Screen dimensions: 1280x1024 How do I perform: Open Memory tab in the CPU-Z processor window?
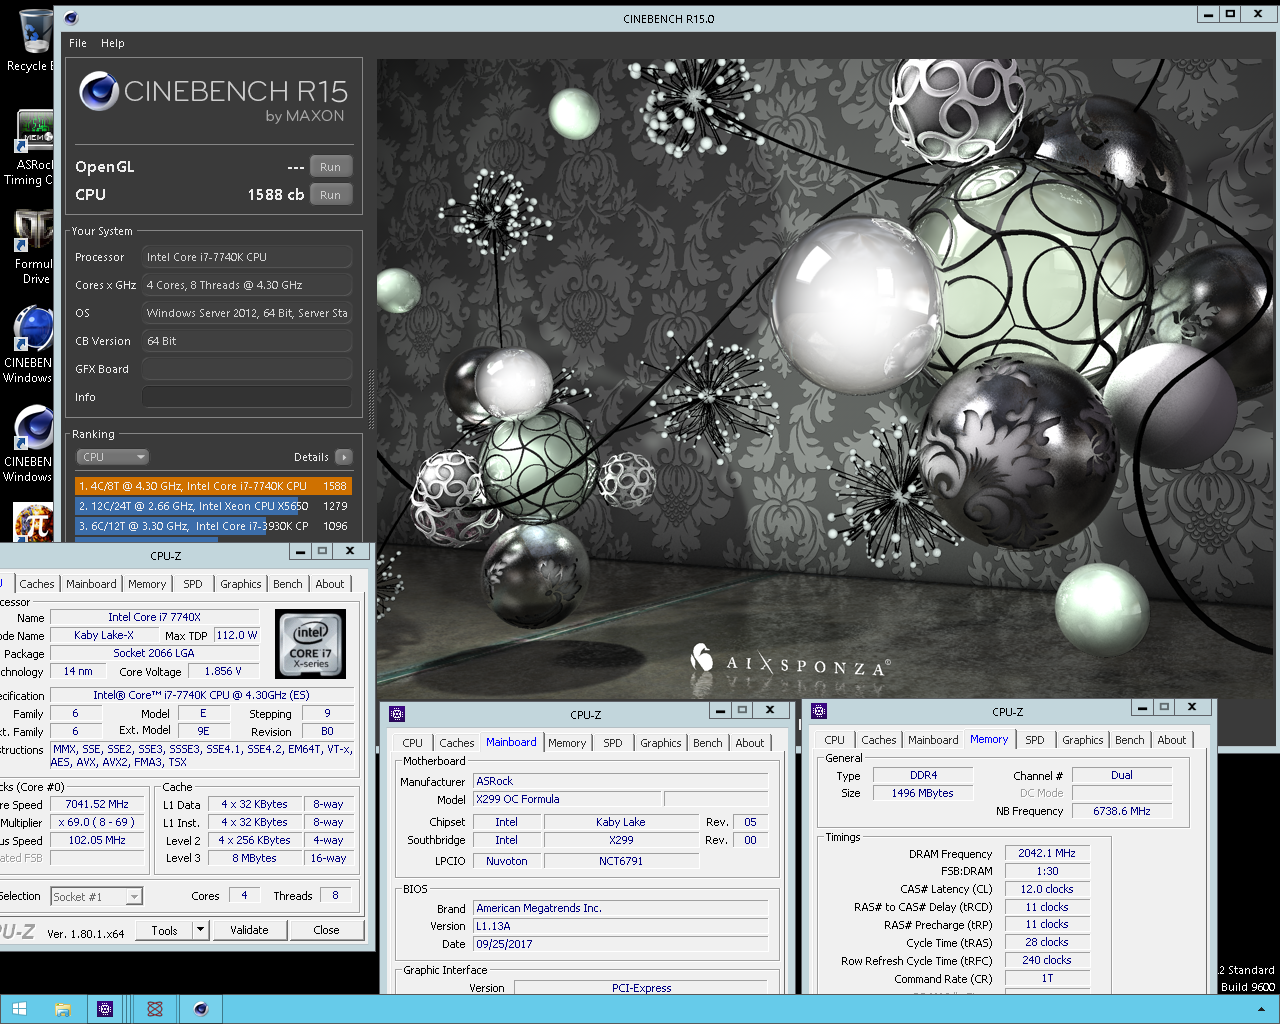[147, 584]
